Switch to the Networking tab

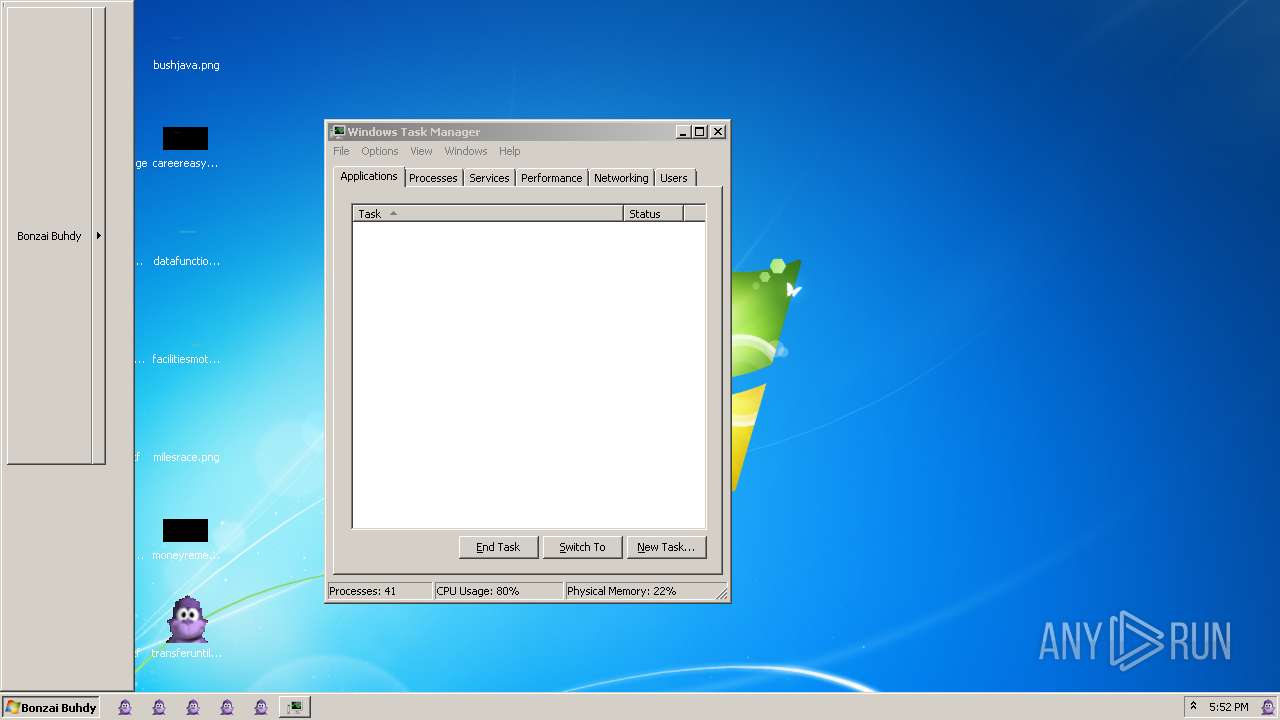(621, 178)
